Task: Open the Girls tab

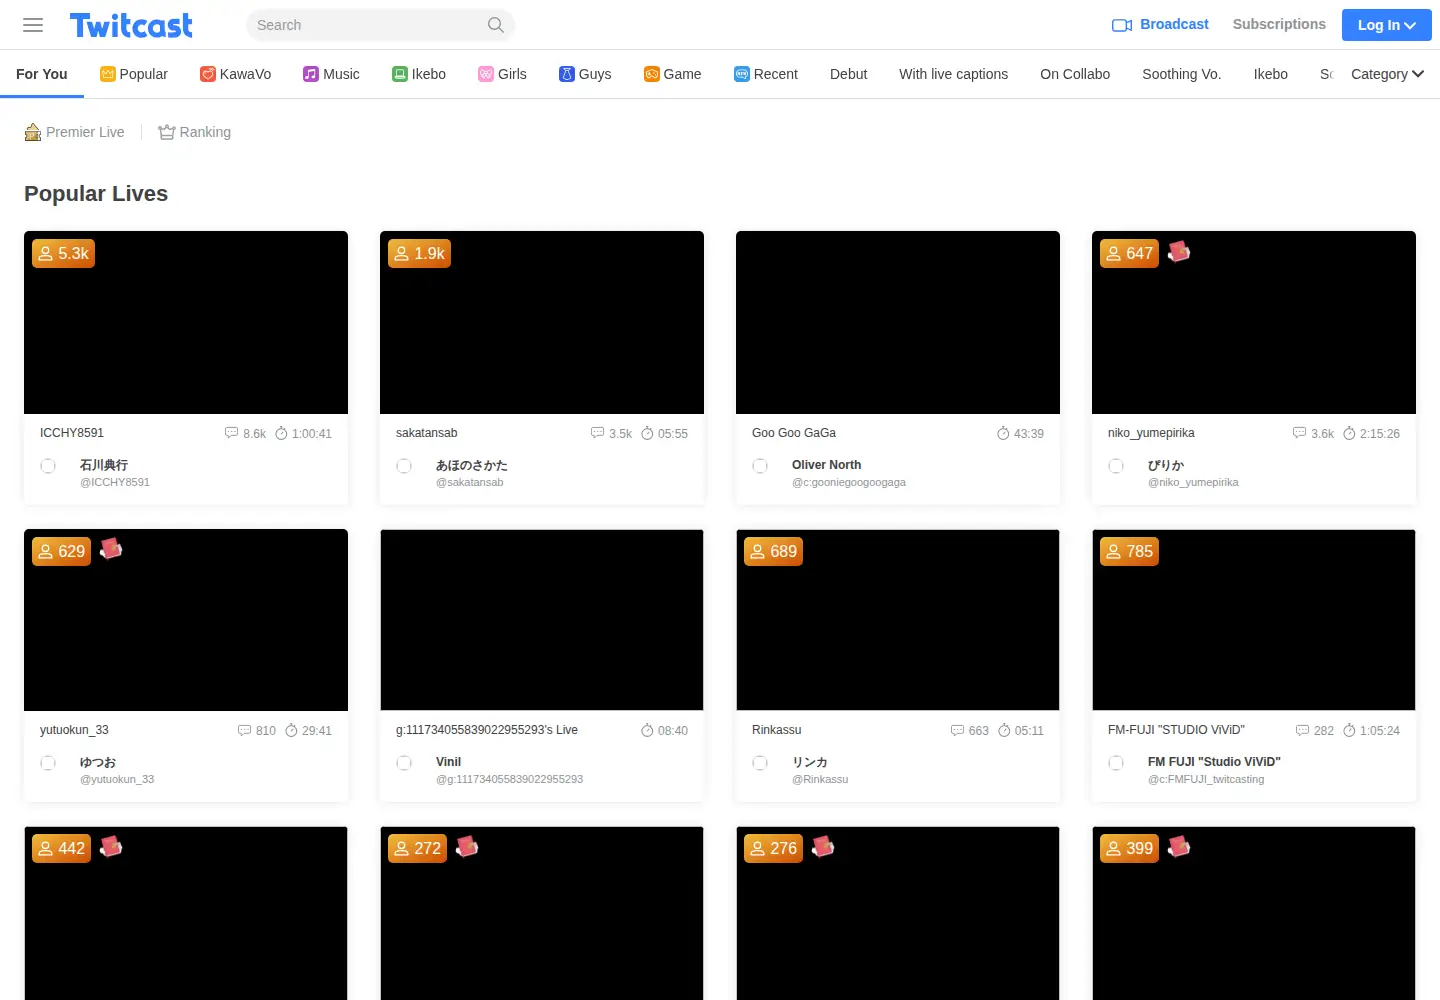Action: click(502, 74)
